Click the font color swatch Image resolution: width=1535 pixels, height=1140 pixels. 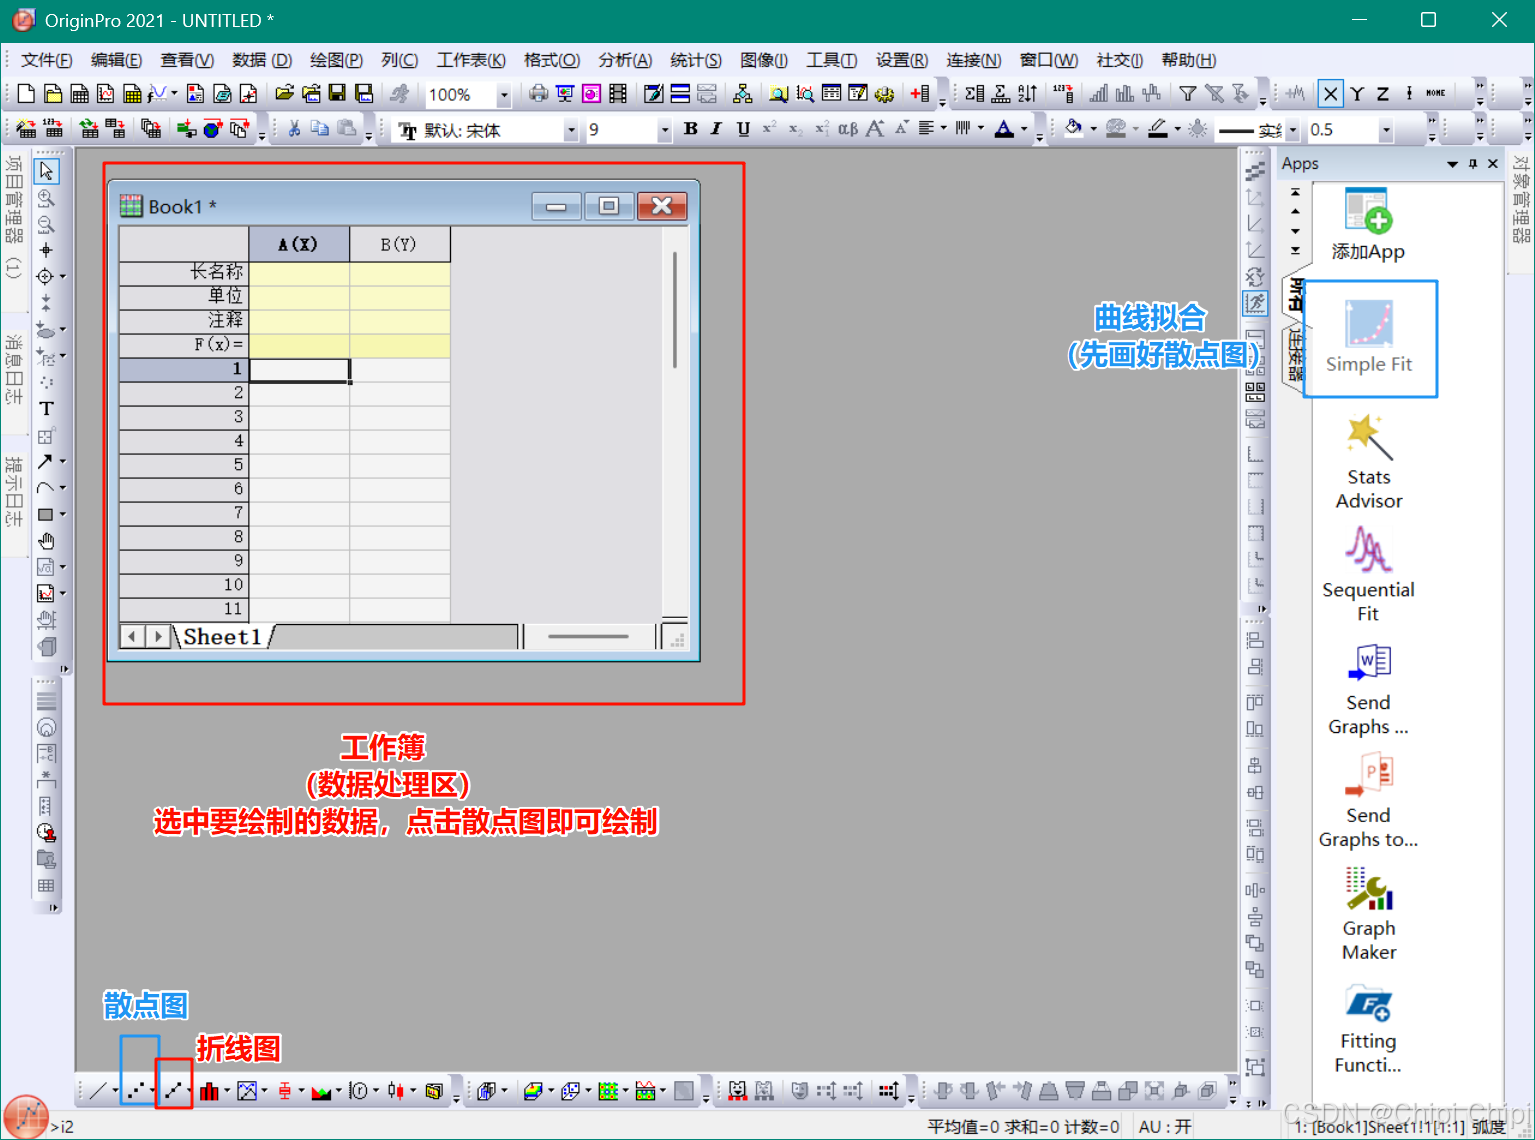click(x=1004, y=129)
